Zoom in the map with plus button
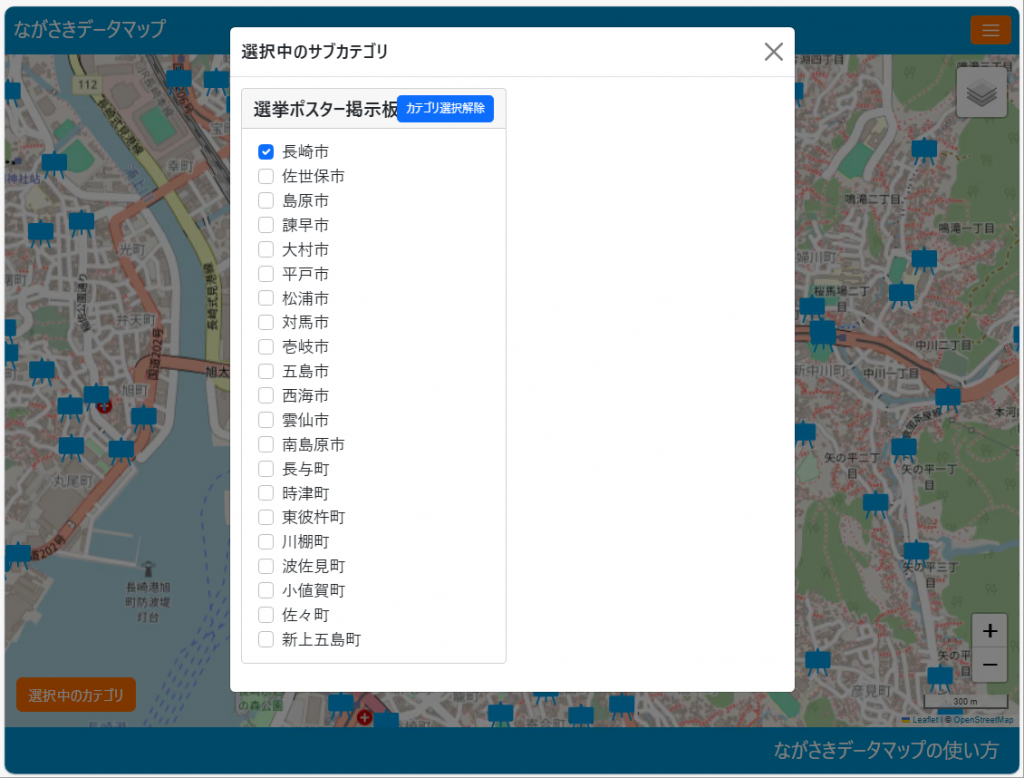 tap(989, 631)
